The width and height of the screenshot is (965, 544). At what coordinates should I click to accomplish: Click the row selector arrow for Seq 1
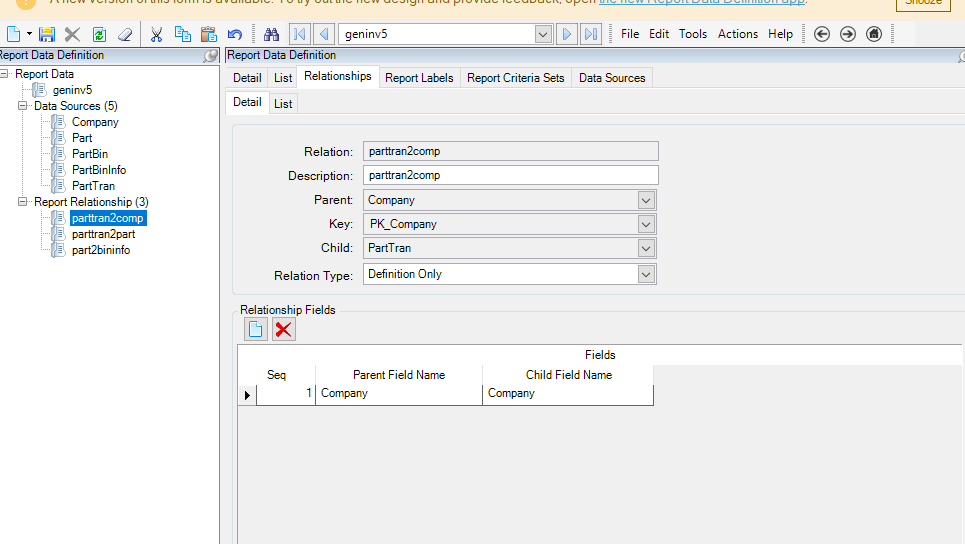pyautogui.click(x=247, y=395)
